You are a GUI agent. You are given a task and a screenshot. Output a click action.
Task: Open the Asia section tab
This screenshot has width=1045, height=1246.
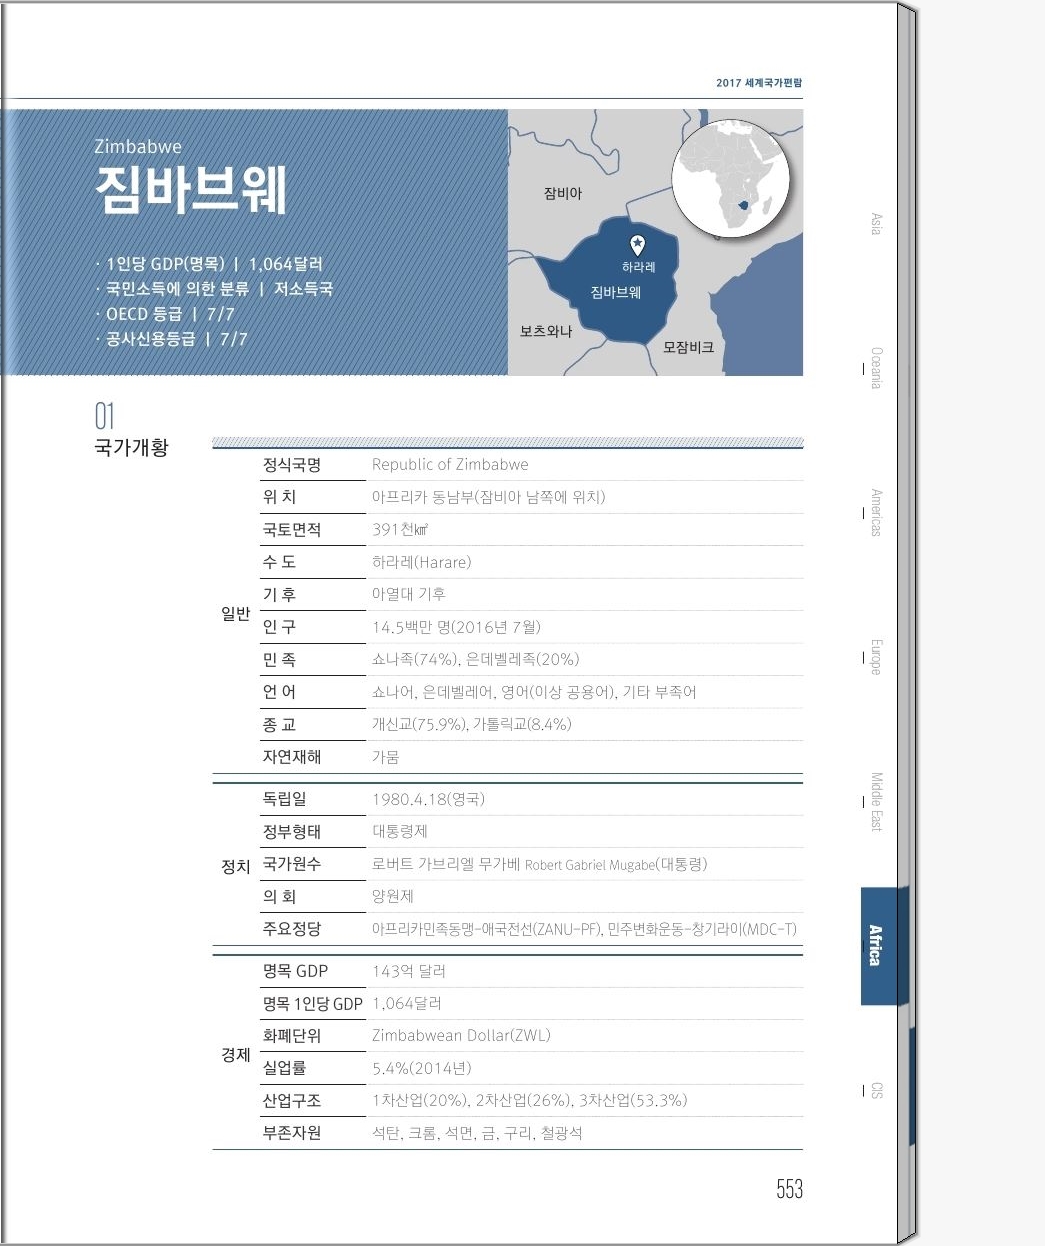[876, 224]
